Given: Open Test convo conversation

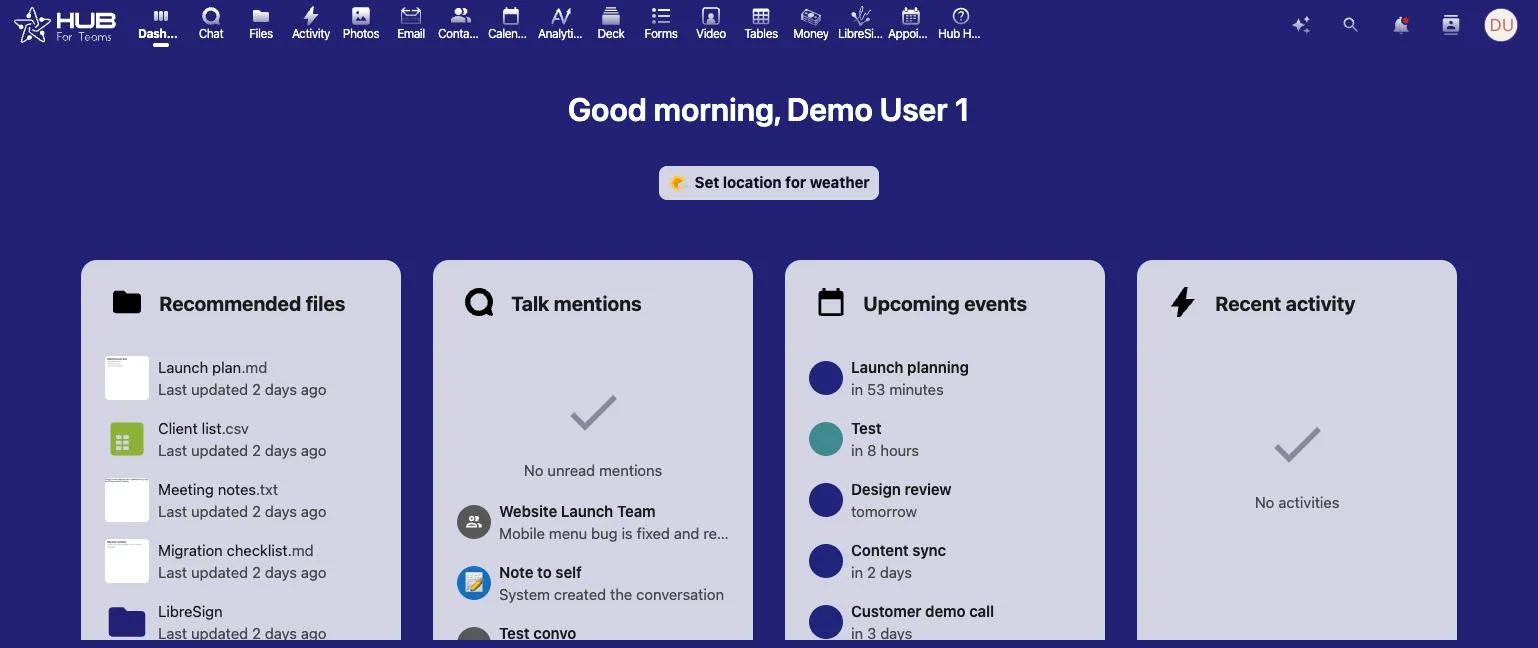Looking at the screenshot, I should (x=593, y=634).
